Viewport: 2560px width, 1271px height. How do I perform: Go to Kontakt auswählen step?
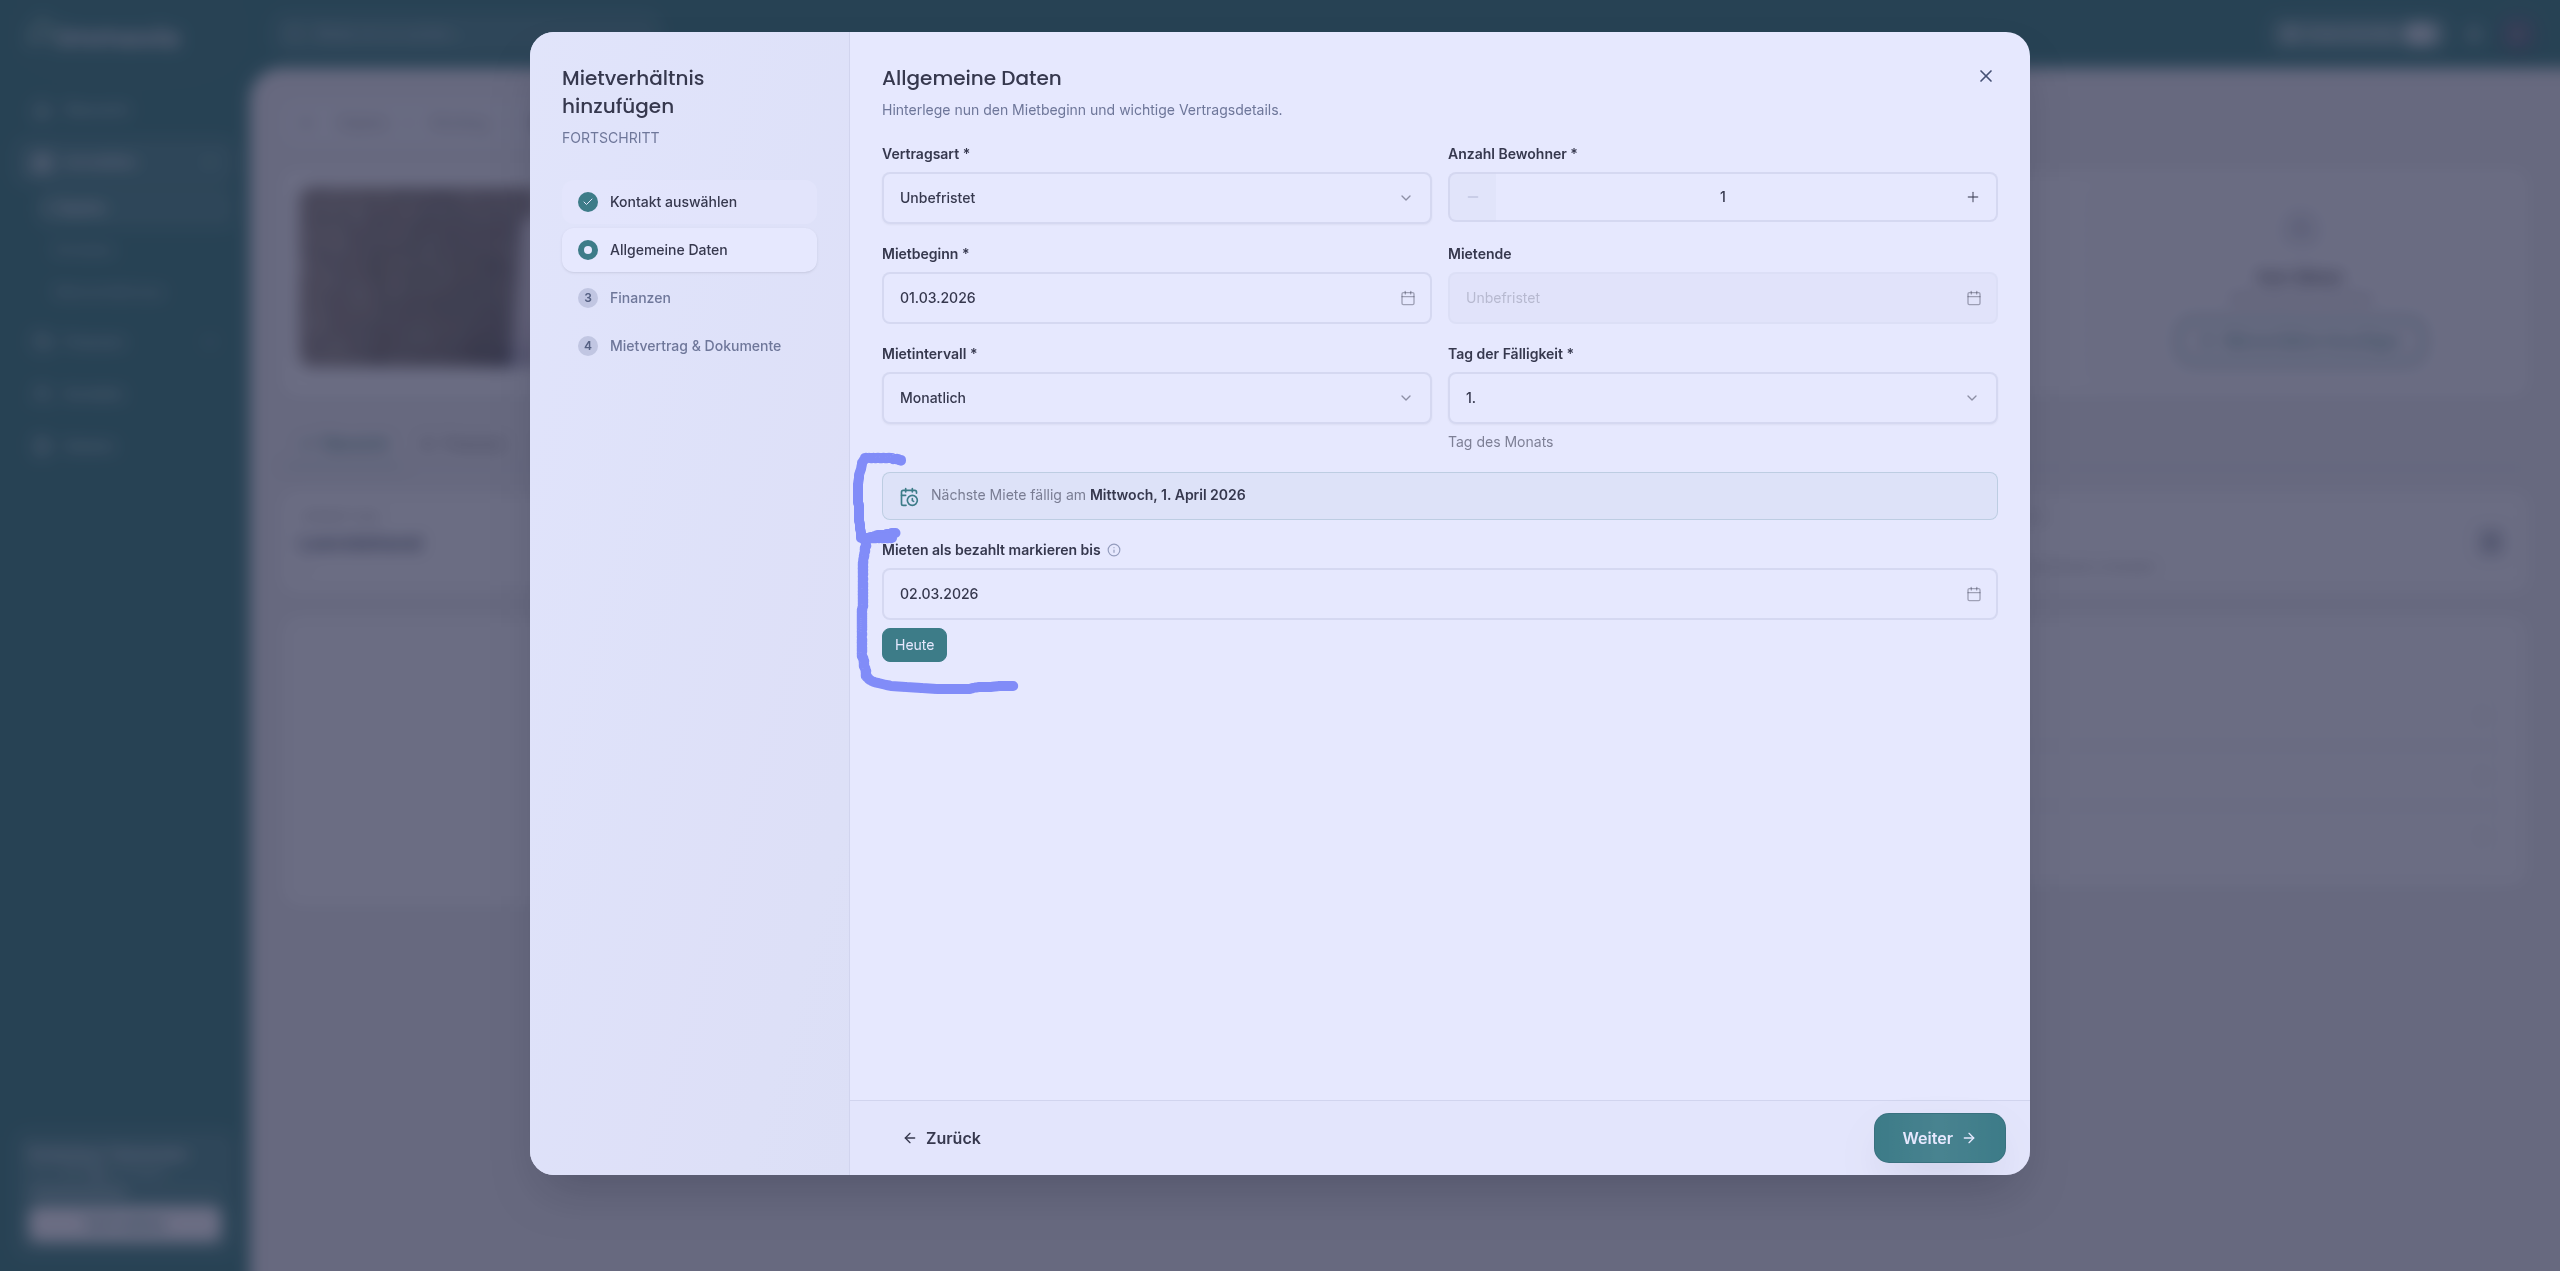(x=673, y=202)
